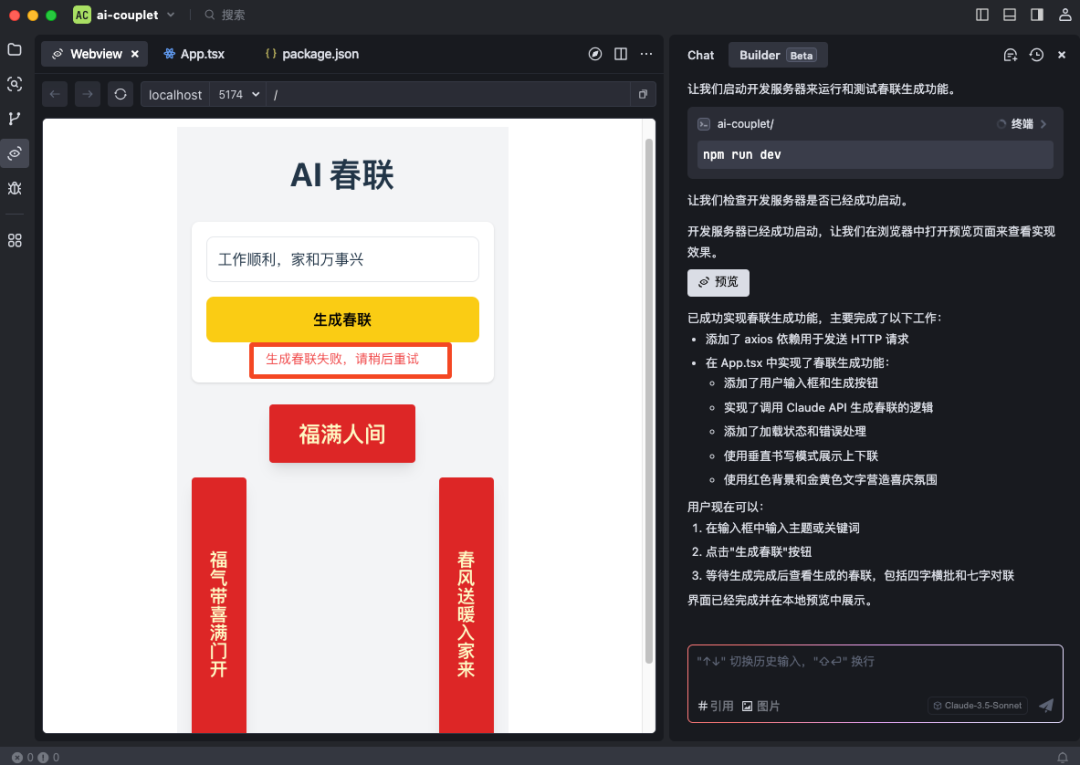Close the Webview tab
The image size is (1080, 765).
pos(135,54)
